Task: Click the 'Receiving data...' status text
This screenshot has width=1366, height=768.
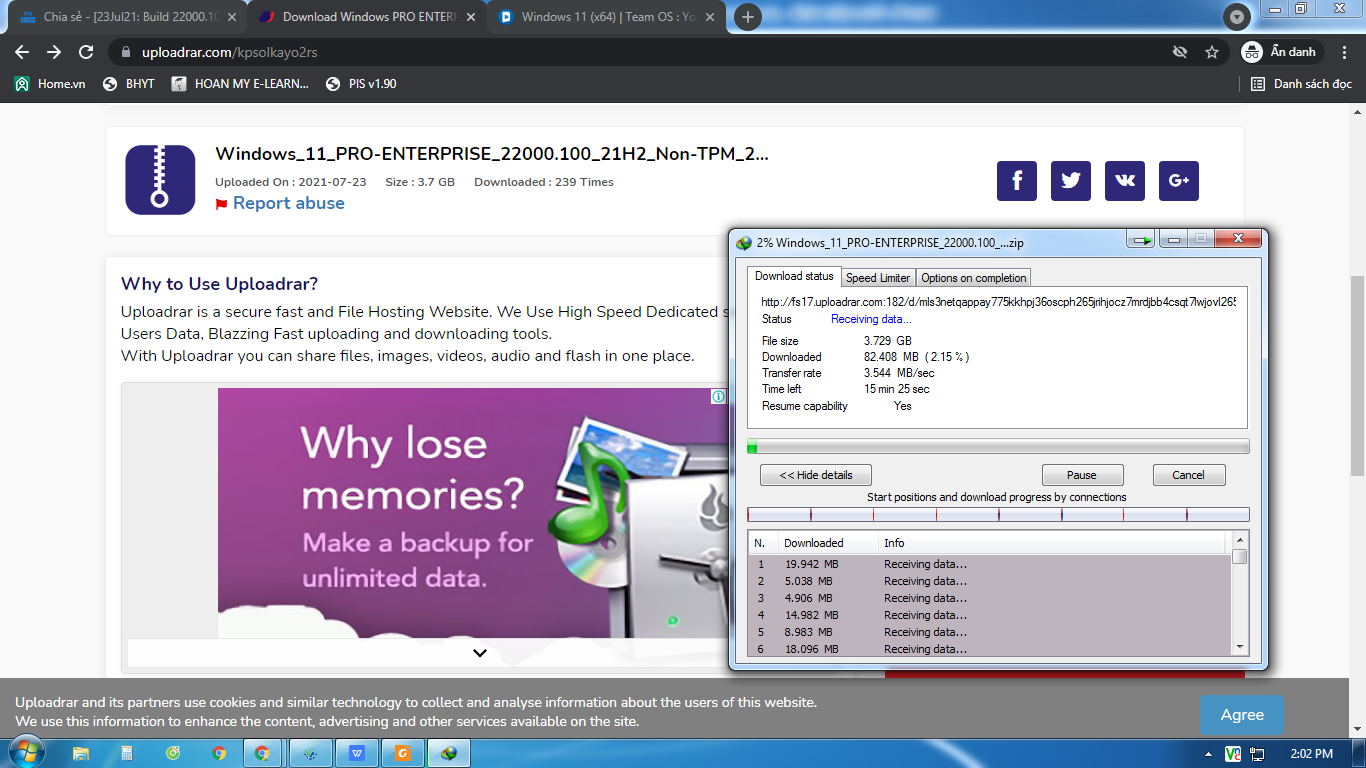Action: (871, 319)
